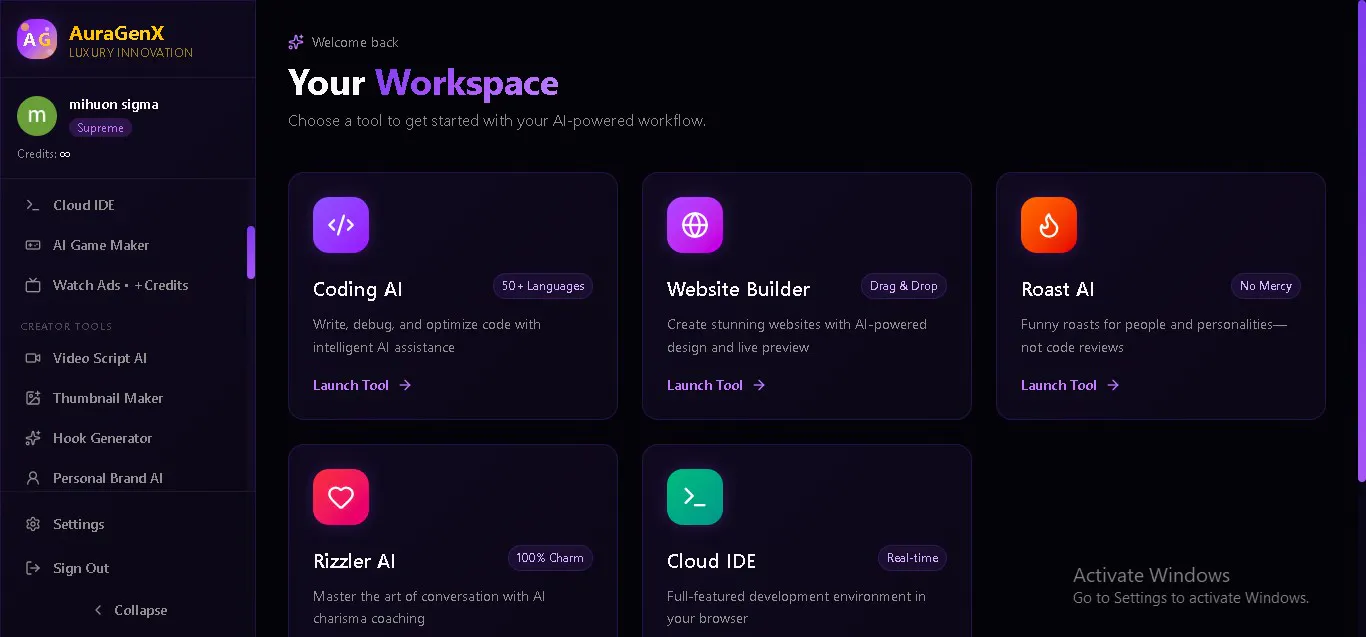
Task: Open Personal Brand AI
Action: click(x=126, y=478)
